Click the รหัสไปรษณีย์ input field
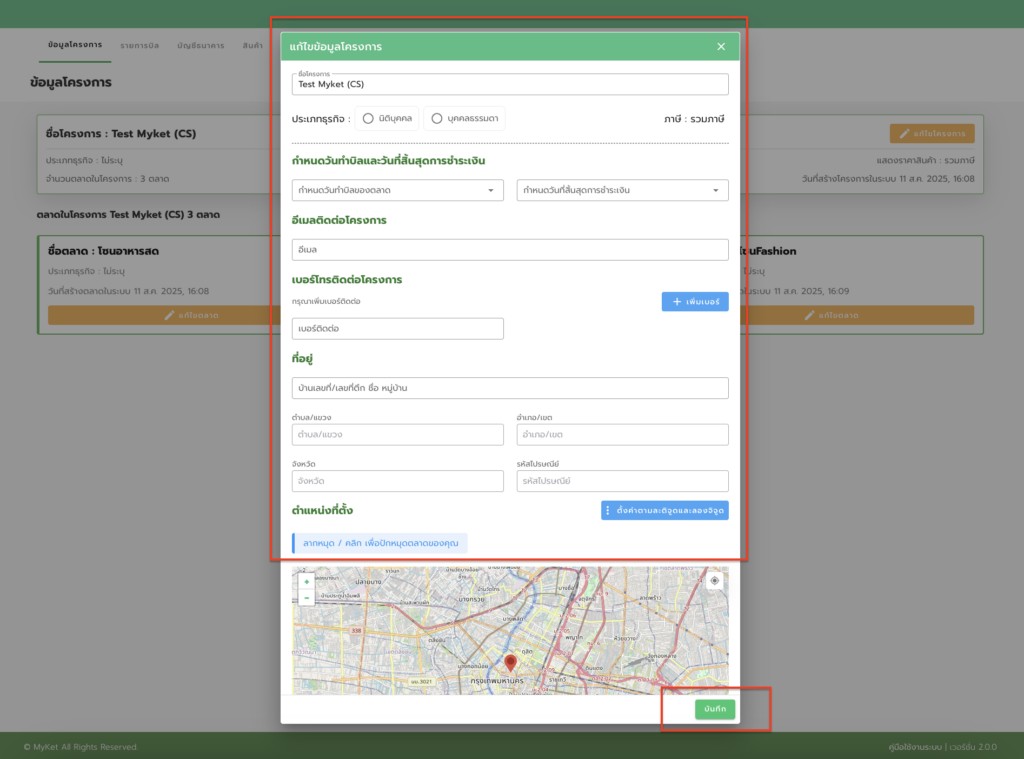This screenshot has width=1024, height=759. point(622,481)
